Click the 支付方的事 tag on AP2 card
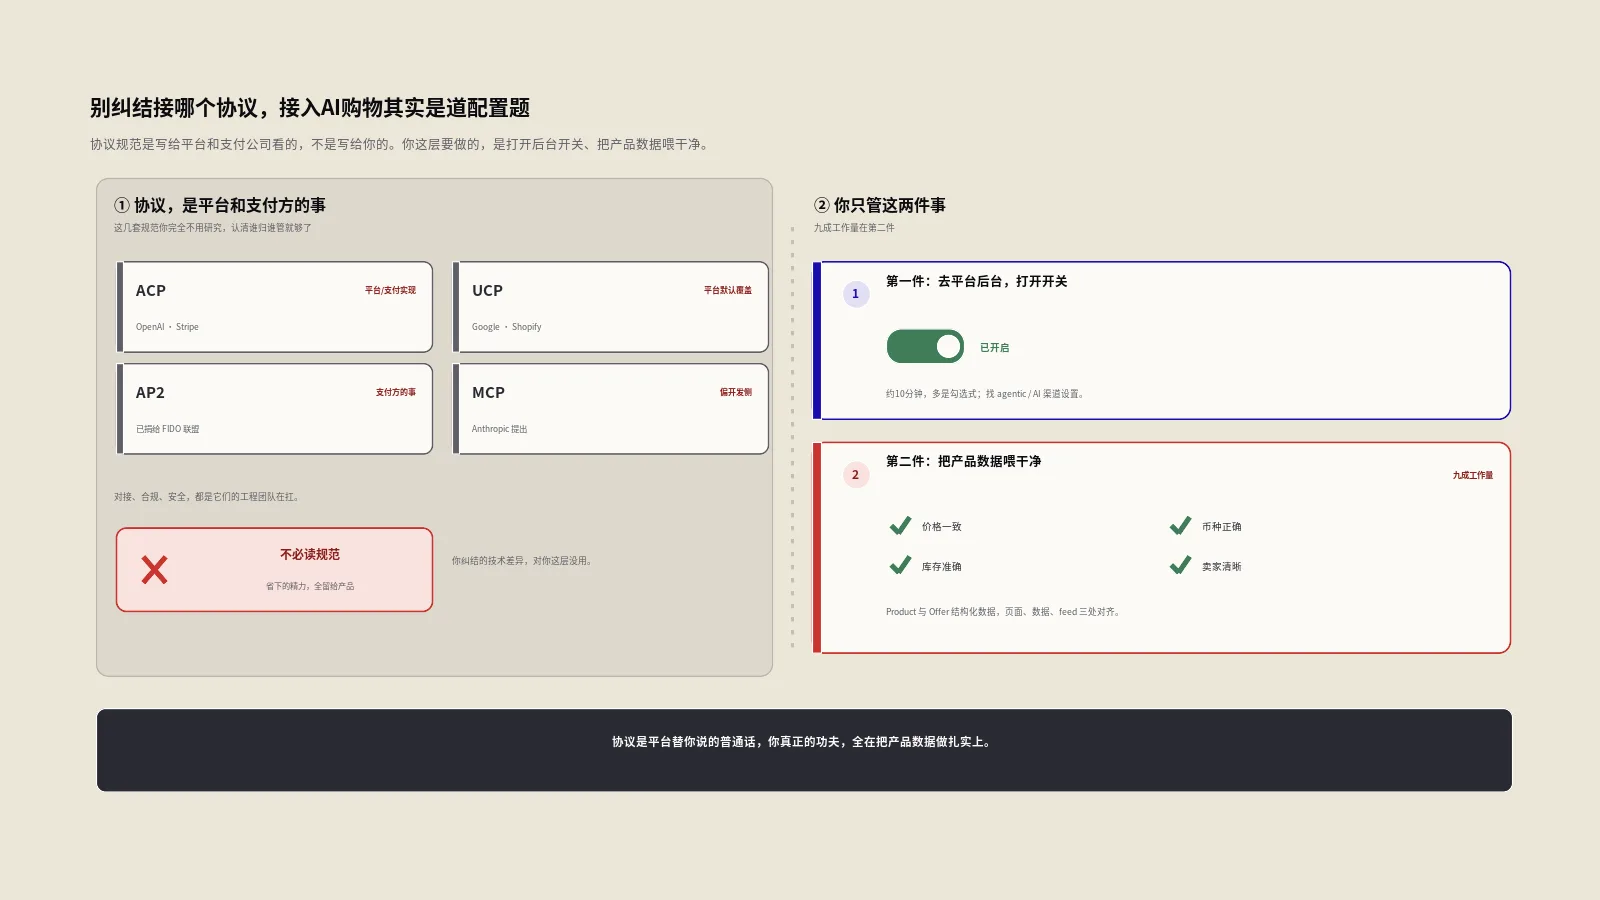Screen dimensions: 1600x900 pos(396,392)
